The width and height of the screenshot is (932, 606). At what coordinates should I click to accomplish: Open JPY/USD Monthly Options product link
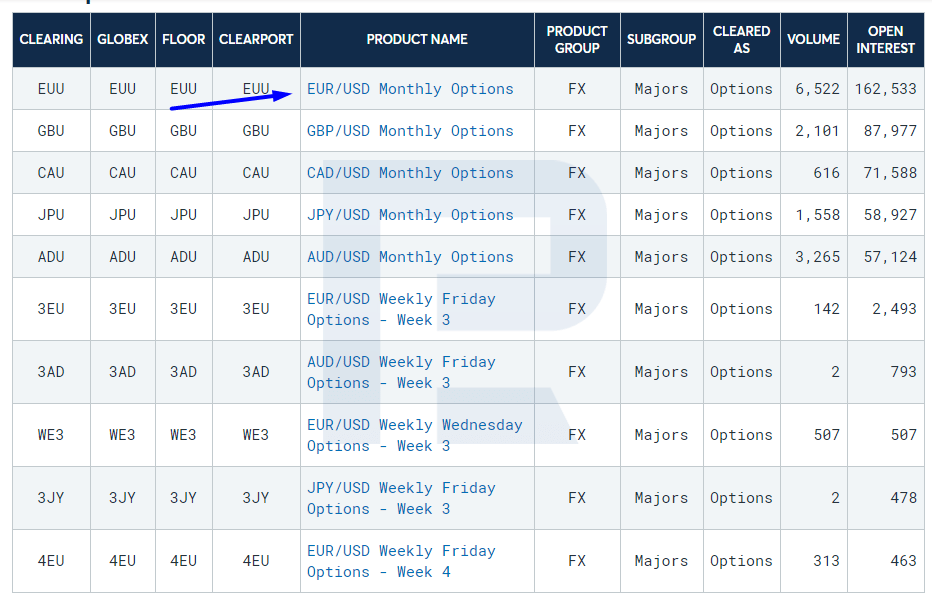[410, 215]
